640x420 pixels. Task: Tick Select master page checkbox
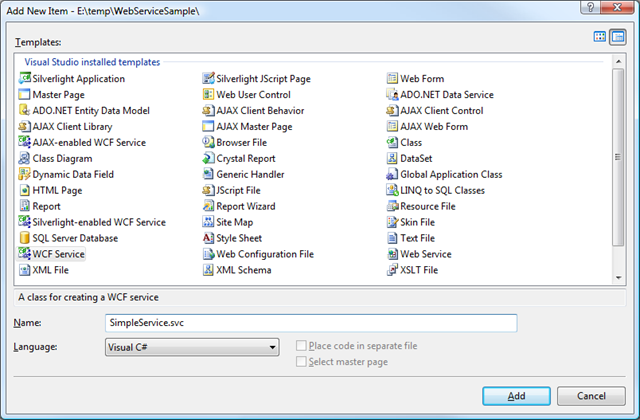[301, 362]
